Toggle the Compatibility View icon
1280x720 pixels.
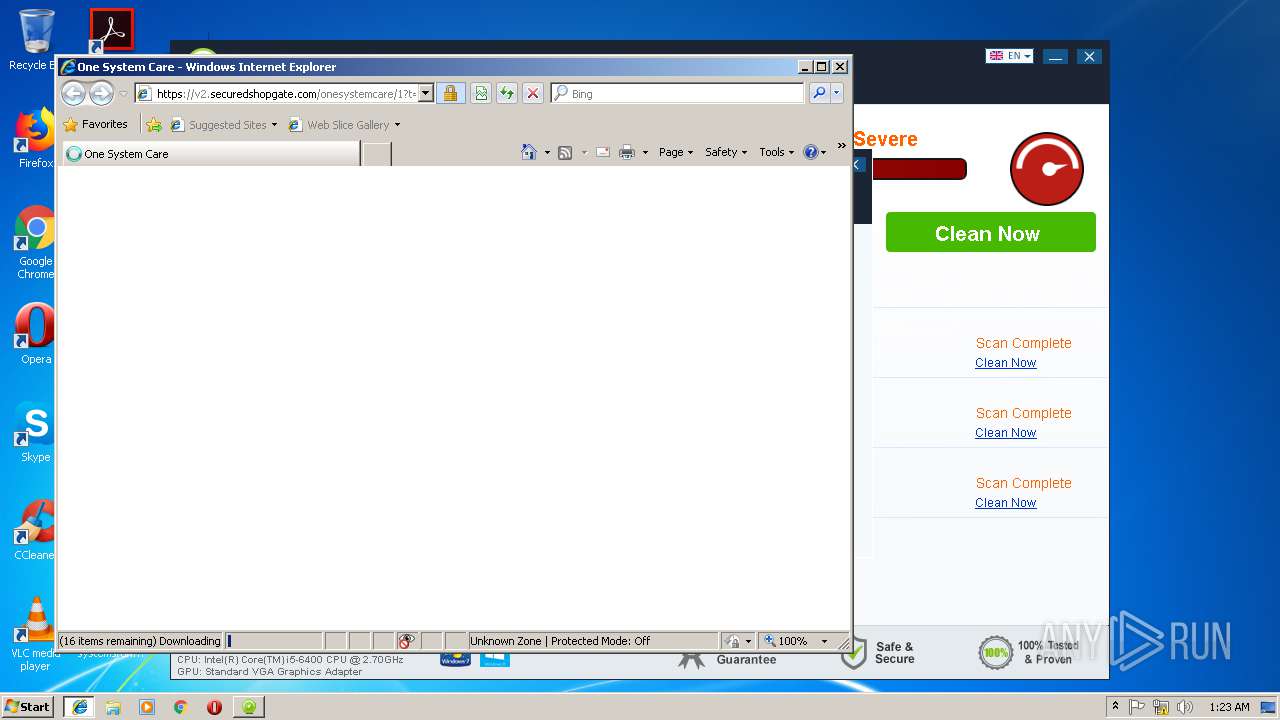click(481, 93)
